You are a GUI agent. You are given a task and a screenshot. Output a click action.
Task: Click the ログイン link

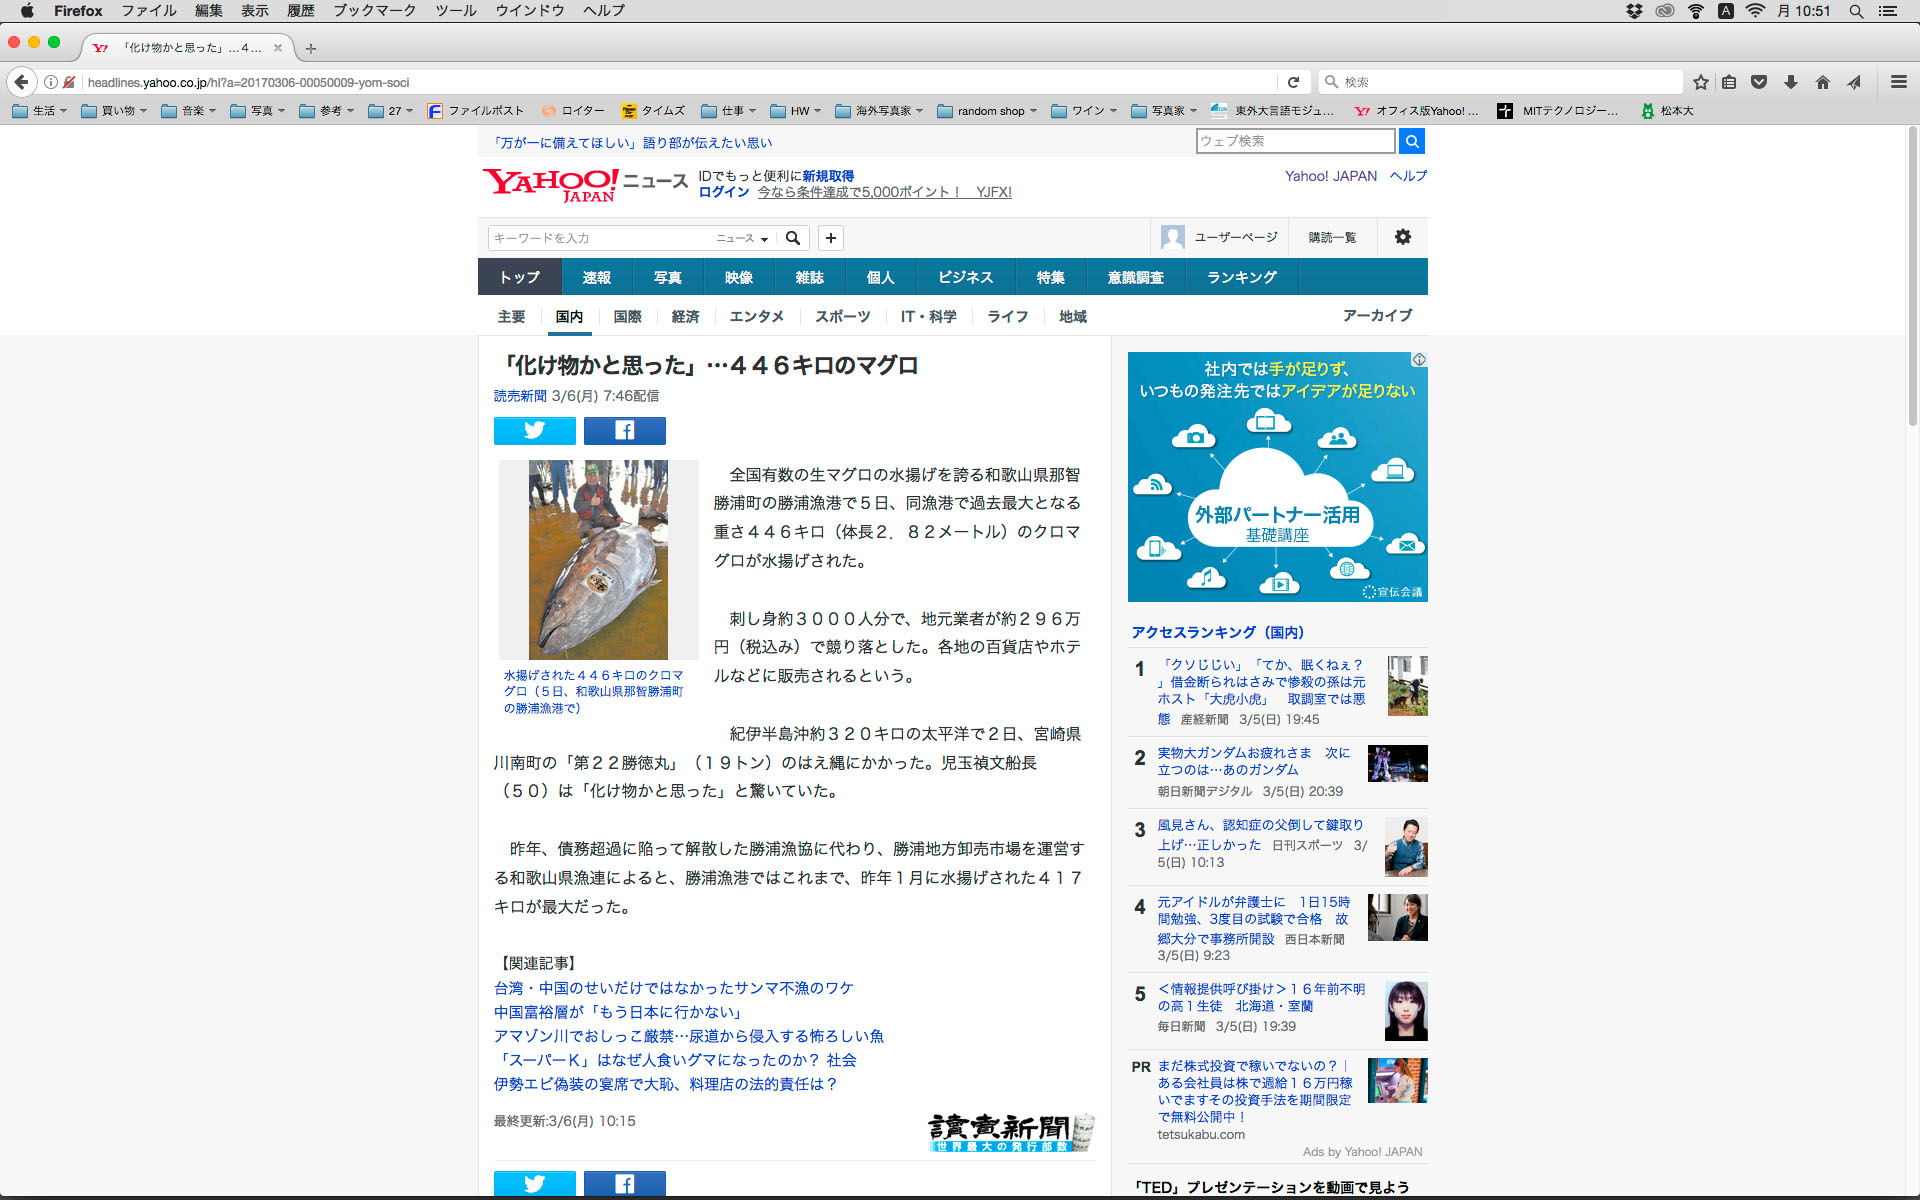[x=723, y=192]
